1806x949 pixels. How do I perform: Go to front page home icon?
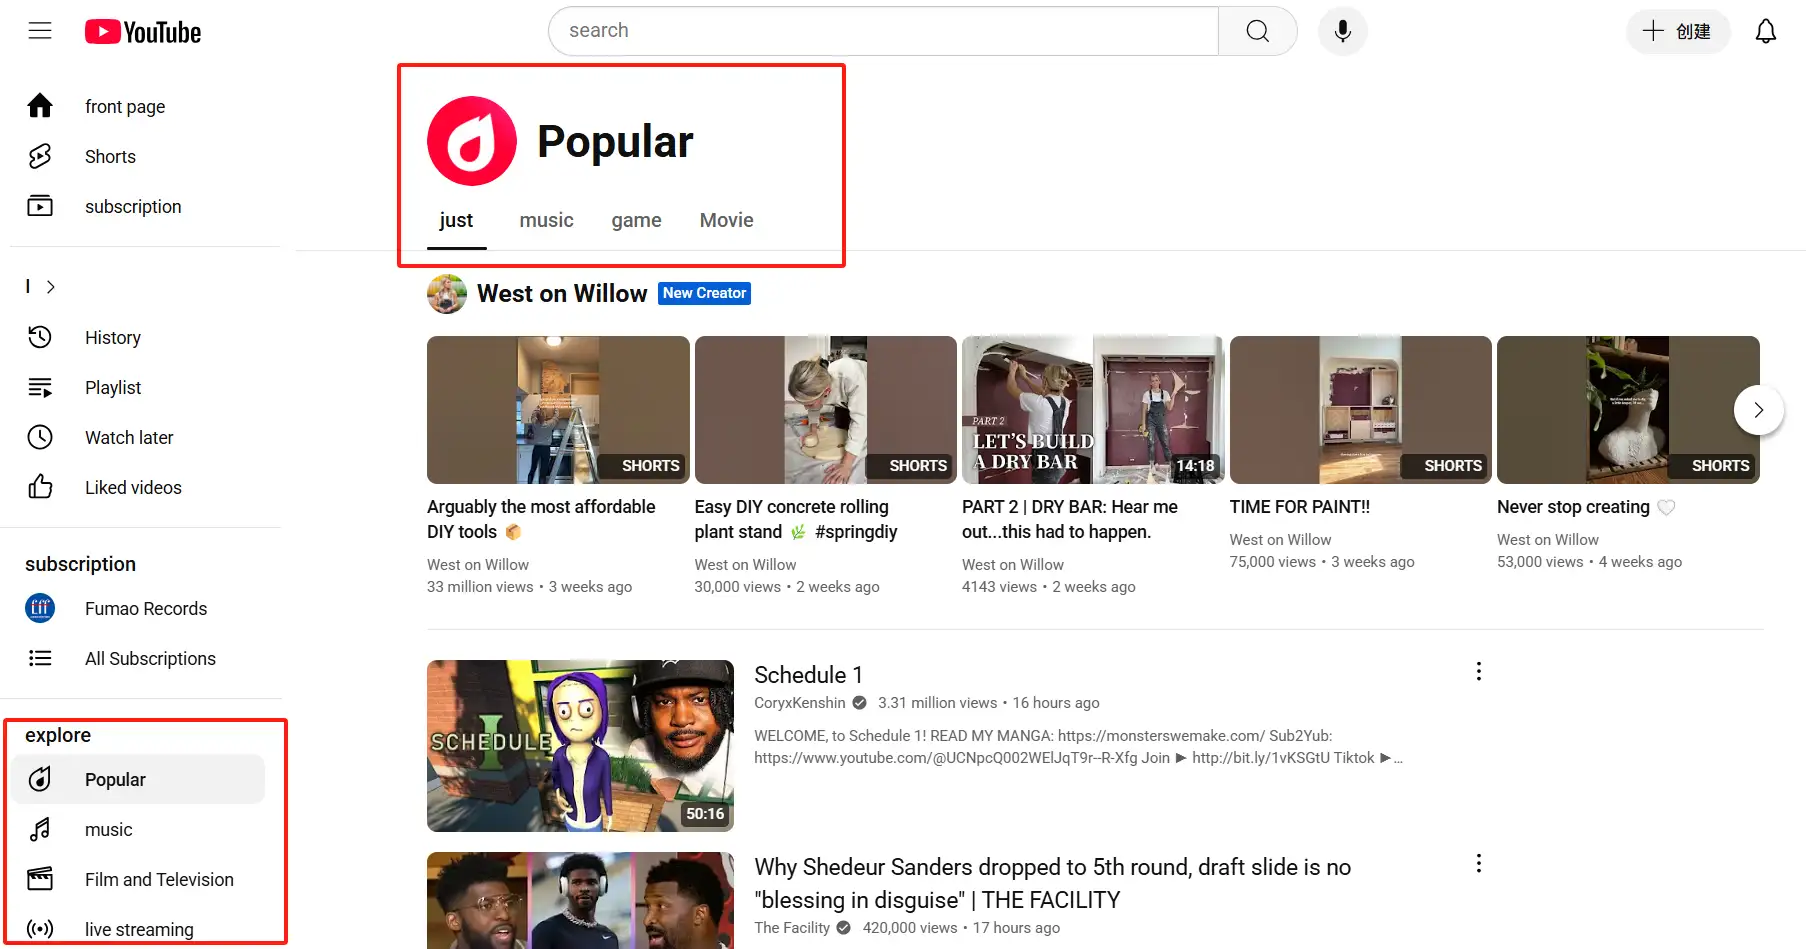coord(40,106)
